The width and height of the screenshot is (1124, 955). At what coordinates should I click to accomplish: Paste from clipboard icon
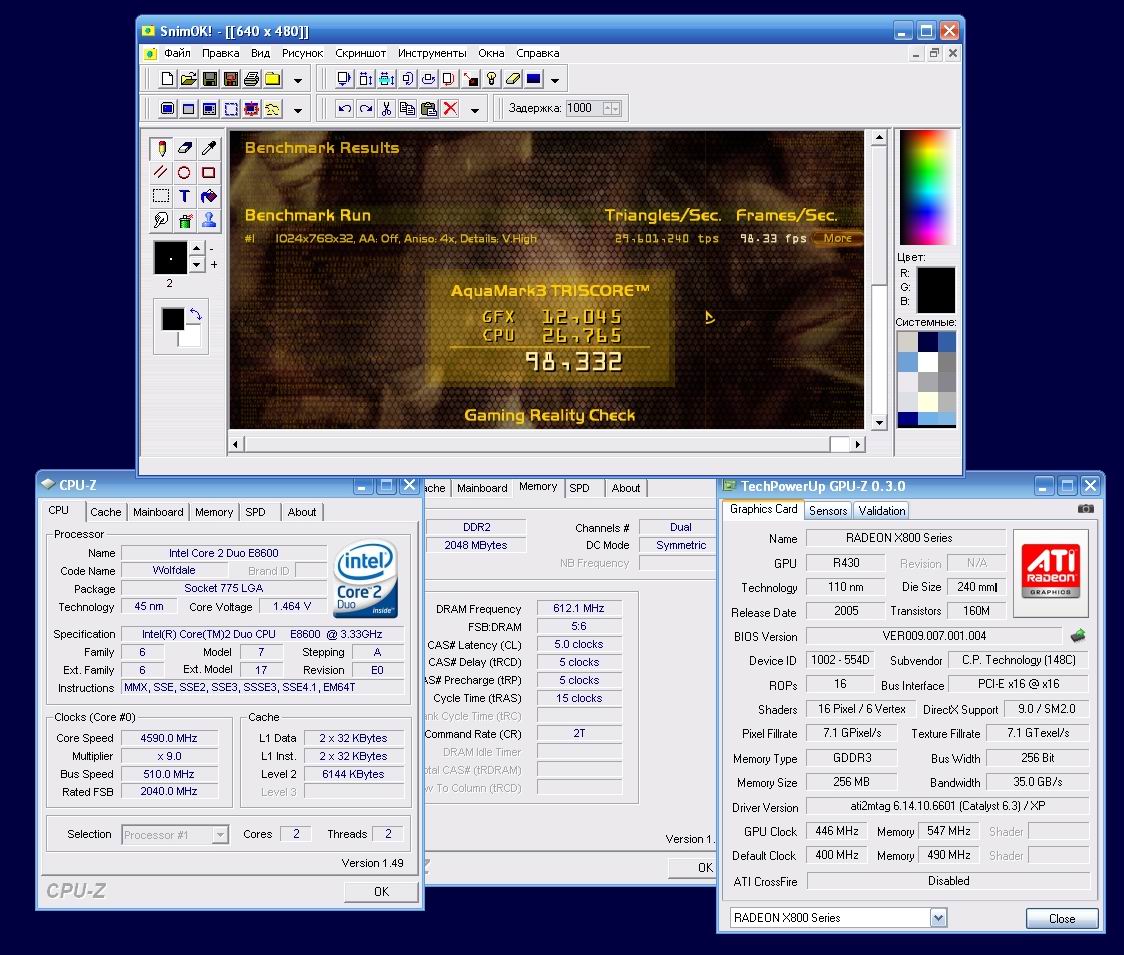point(429,108)
